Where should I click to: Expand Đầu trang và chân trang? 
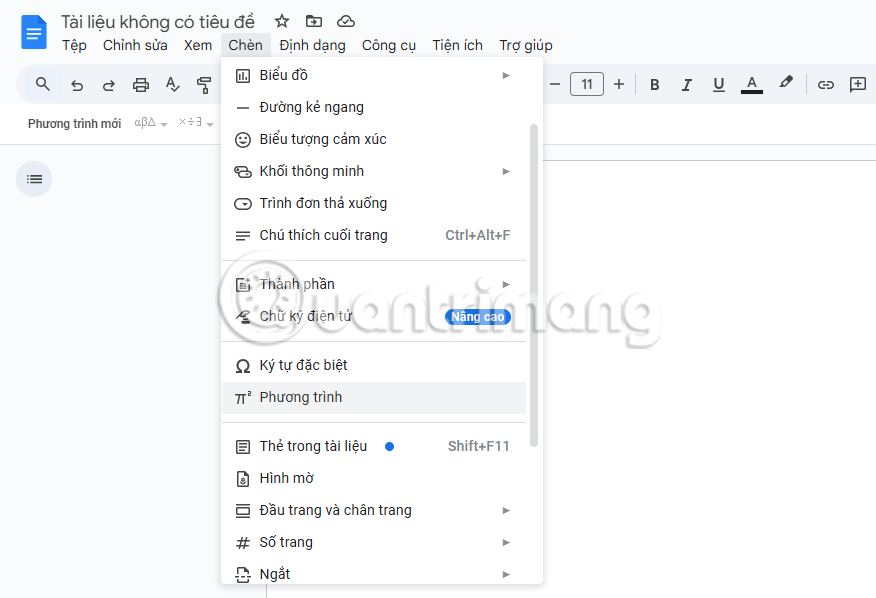click(374, 510)
